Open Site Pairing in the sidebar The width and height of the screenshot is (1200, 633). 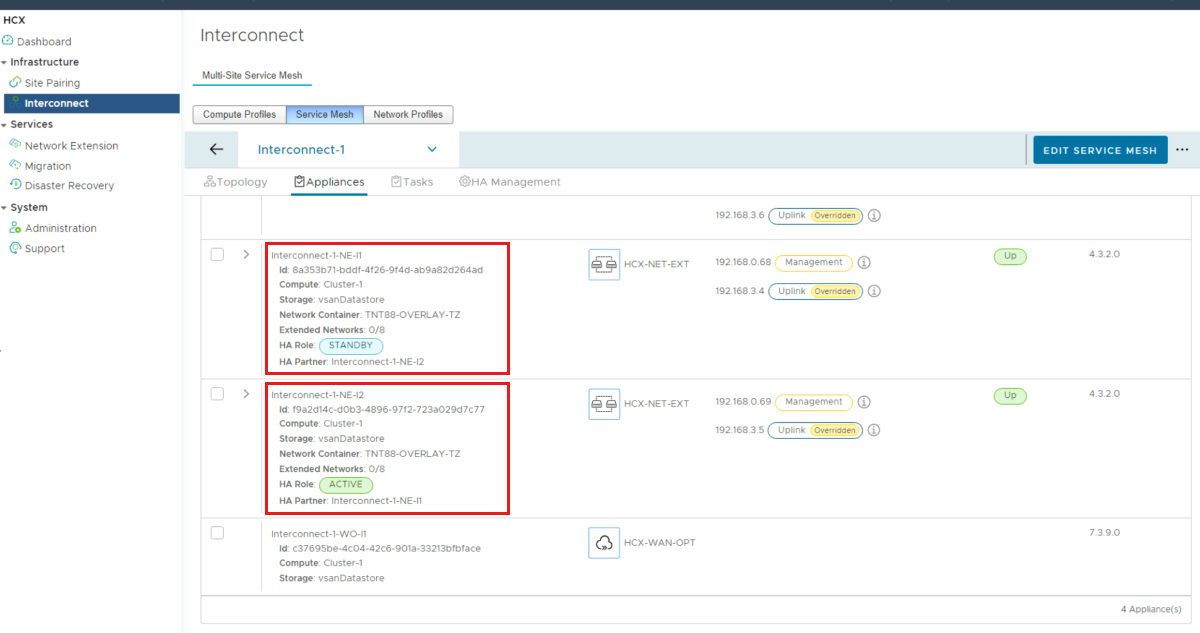point(52,83)
